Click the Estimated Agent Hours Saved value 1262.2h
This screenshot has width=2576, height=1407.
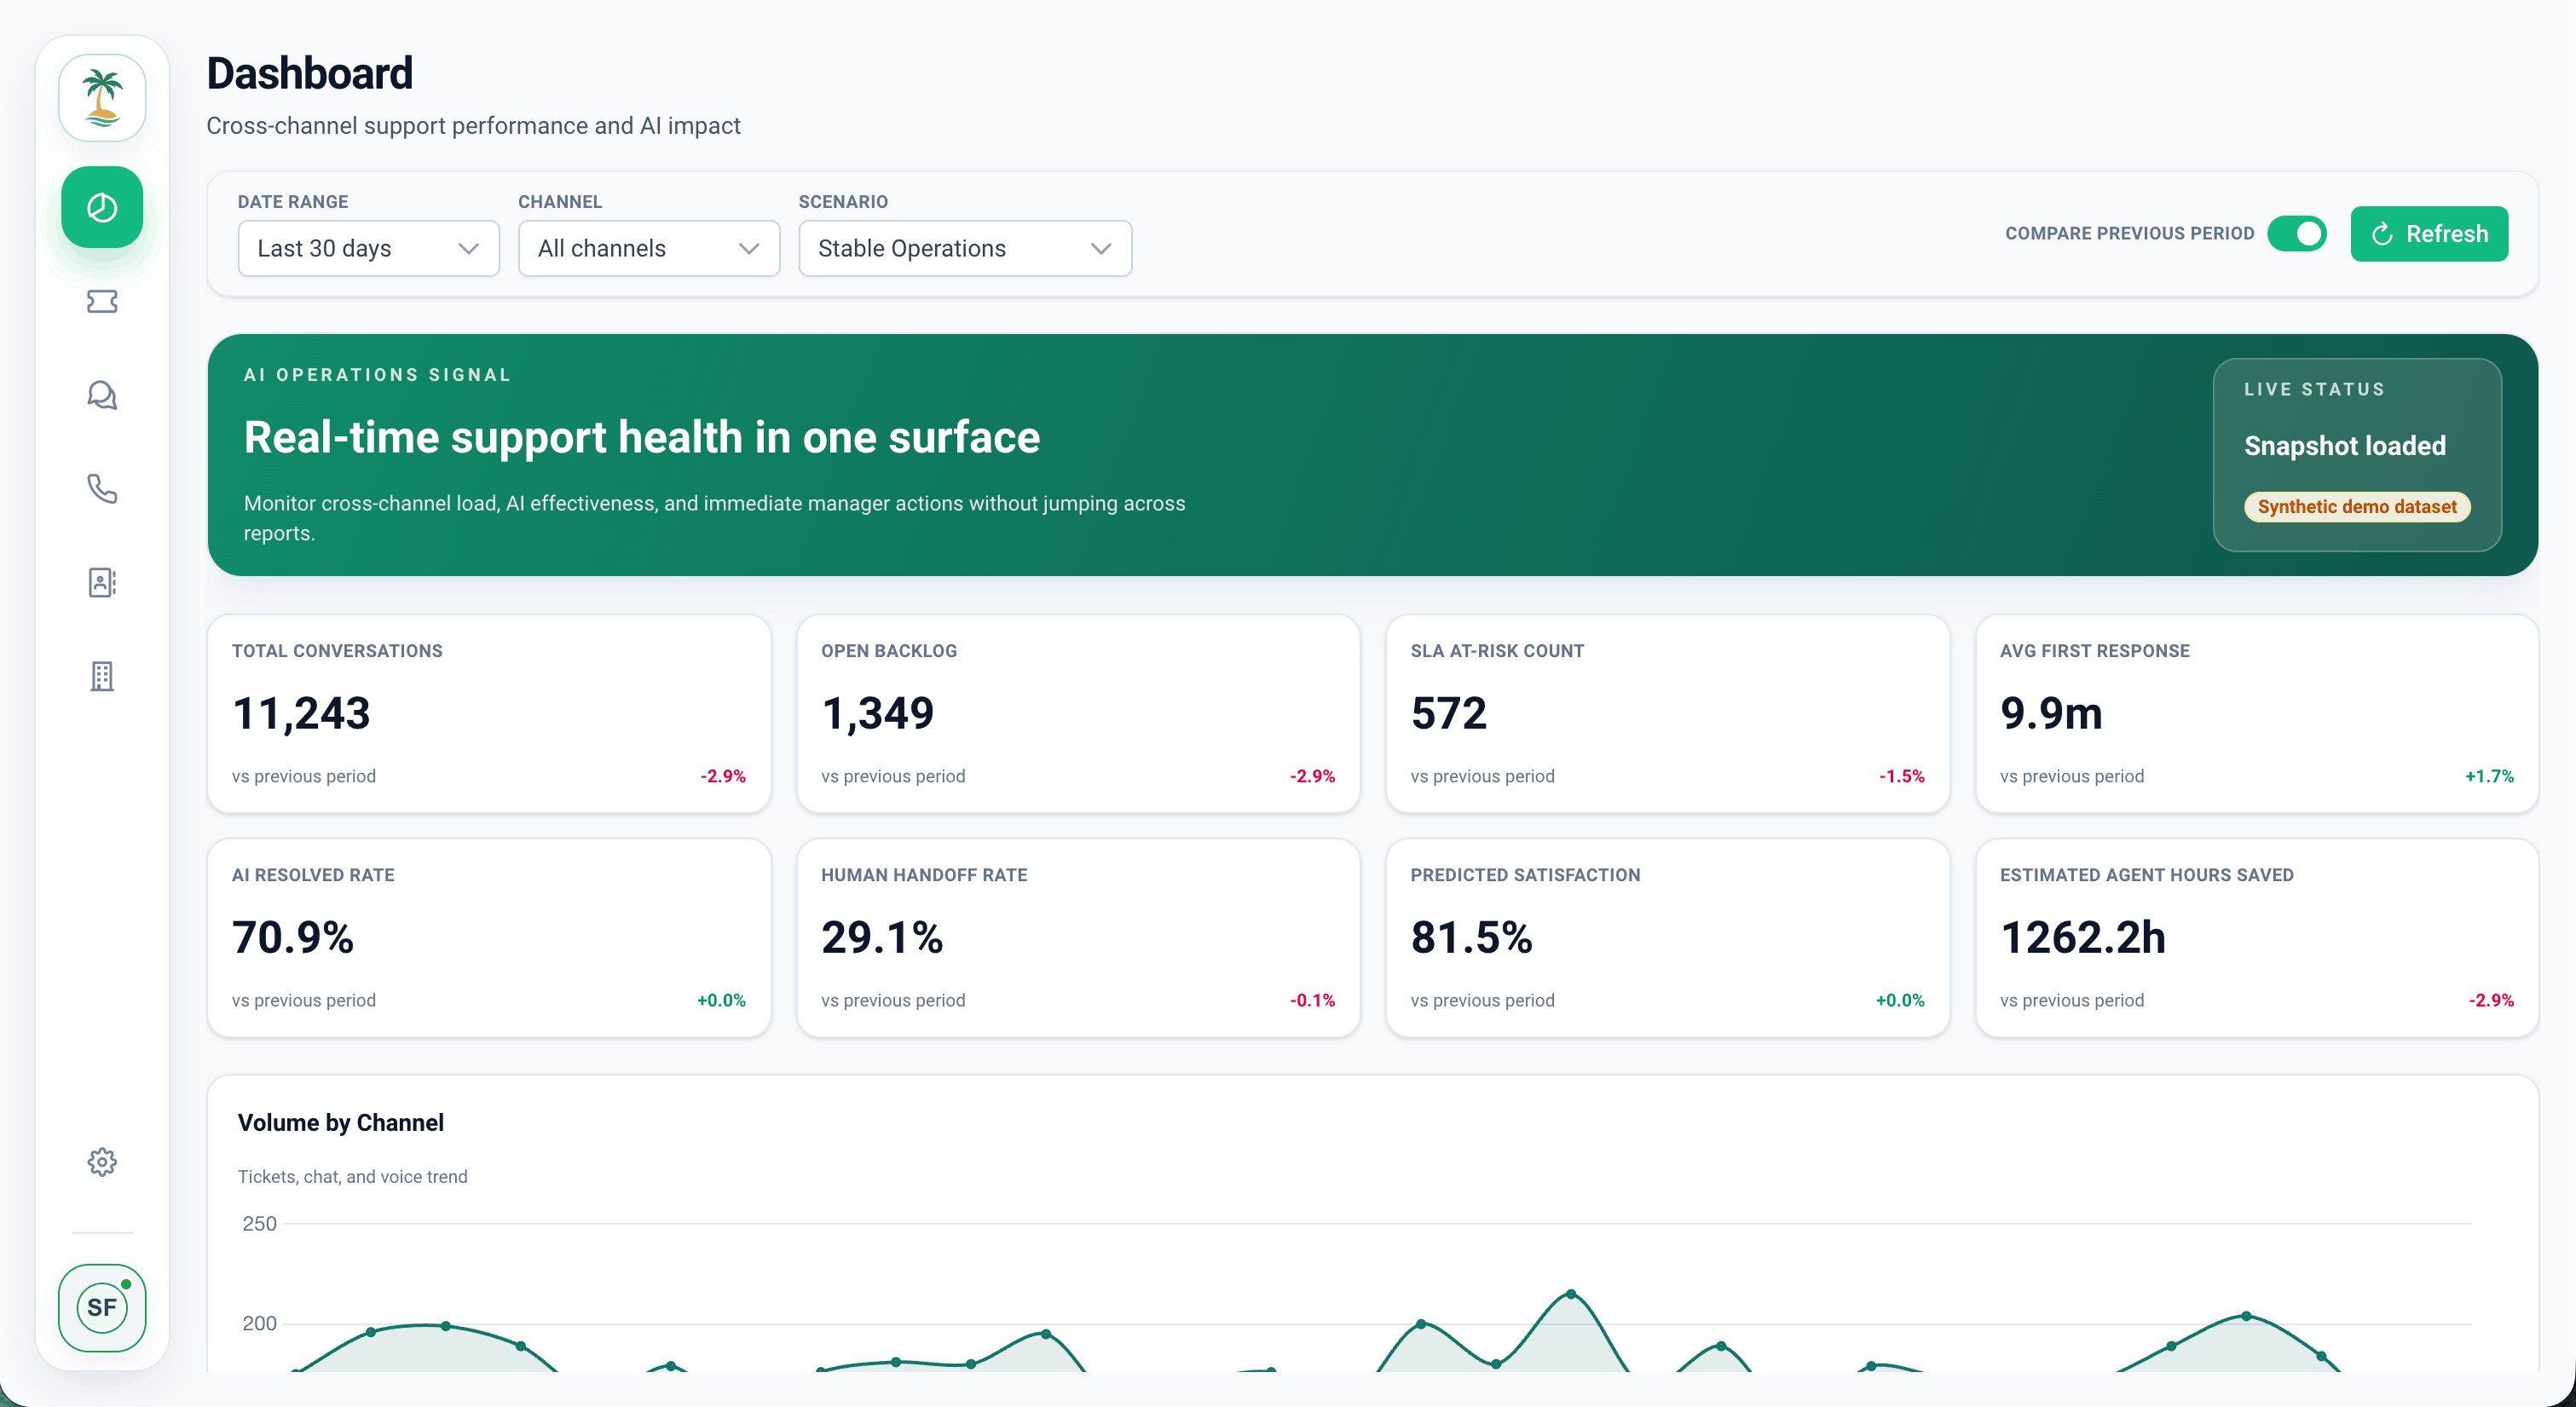[x=2083, y=937]
